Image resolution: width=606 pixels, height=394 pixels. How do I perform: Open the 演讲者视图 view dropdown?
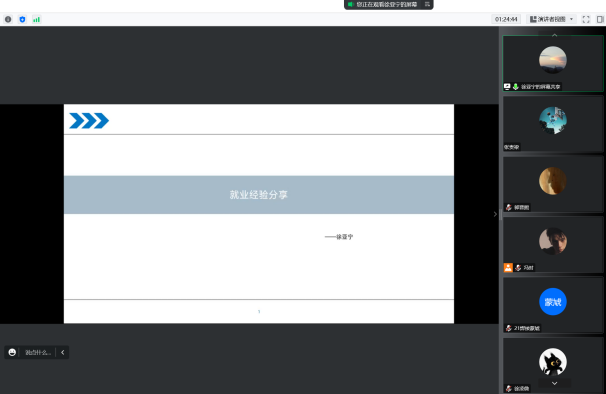[x=552, y=19]
